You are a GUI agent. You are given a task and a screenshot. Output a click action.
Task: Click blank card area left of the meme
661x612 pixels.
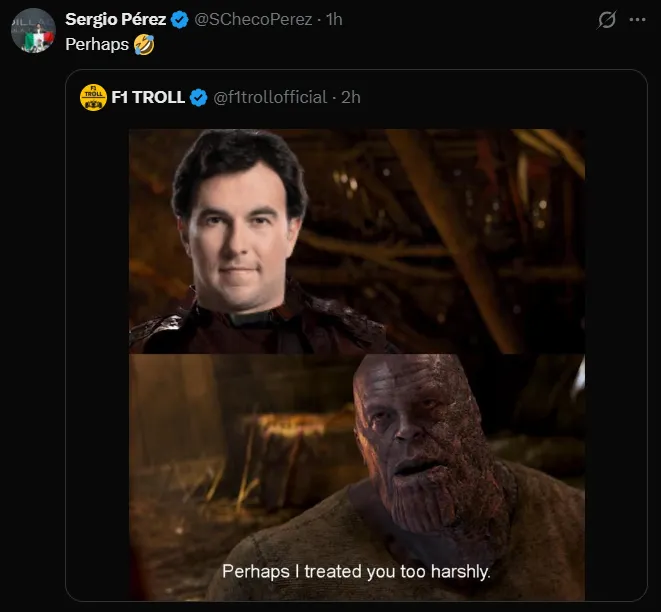(98, 350)
